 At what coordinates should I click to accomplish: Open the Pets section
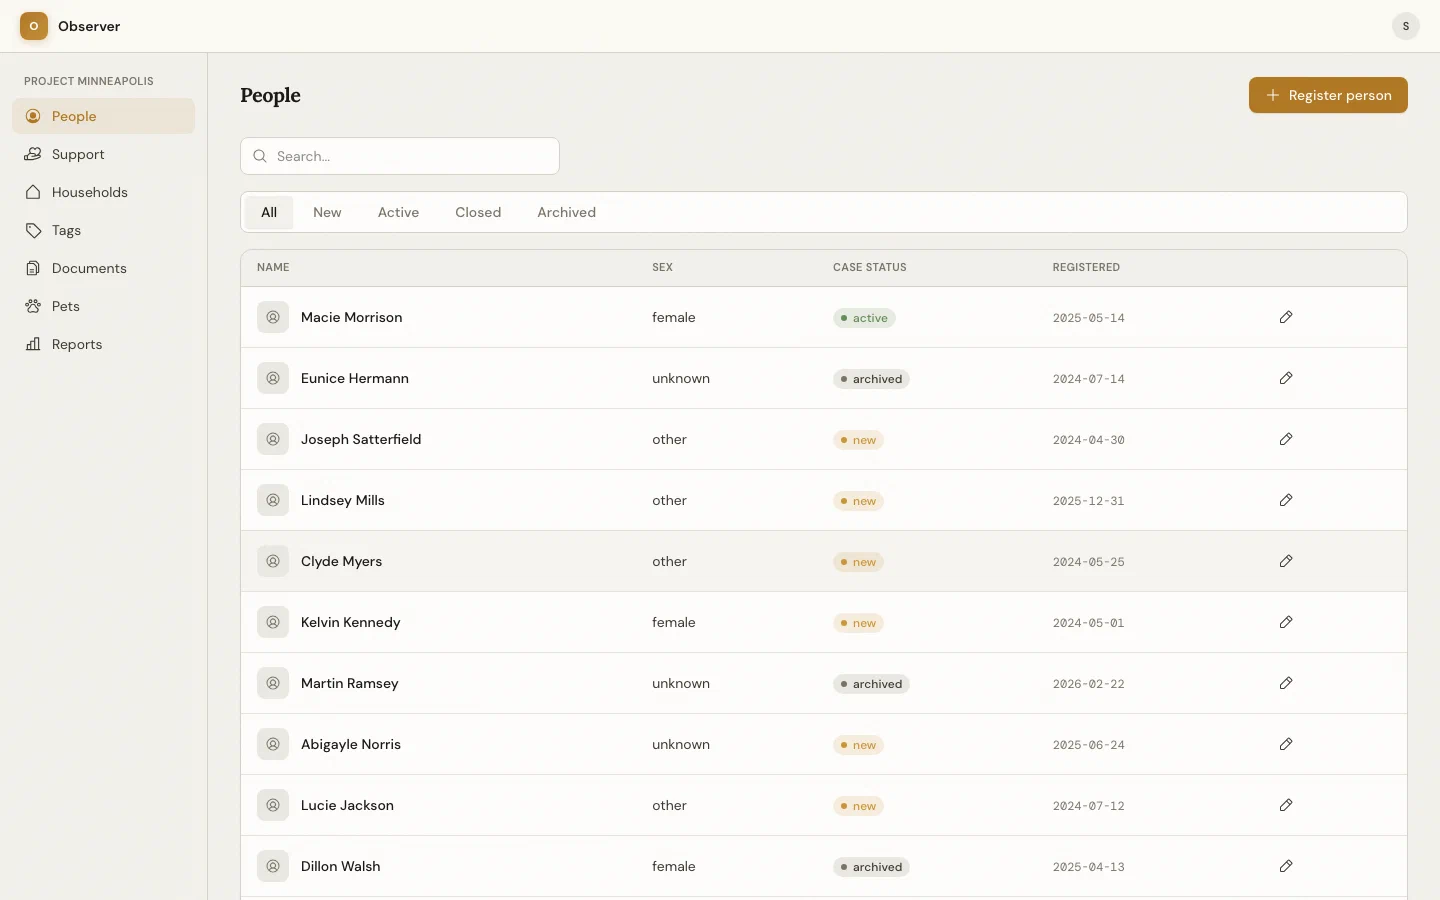click(64, 306)
